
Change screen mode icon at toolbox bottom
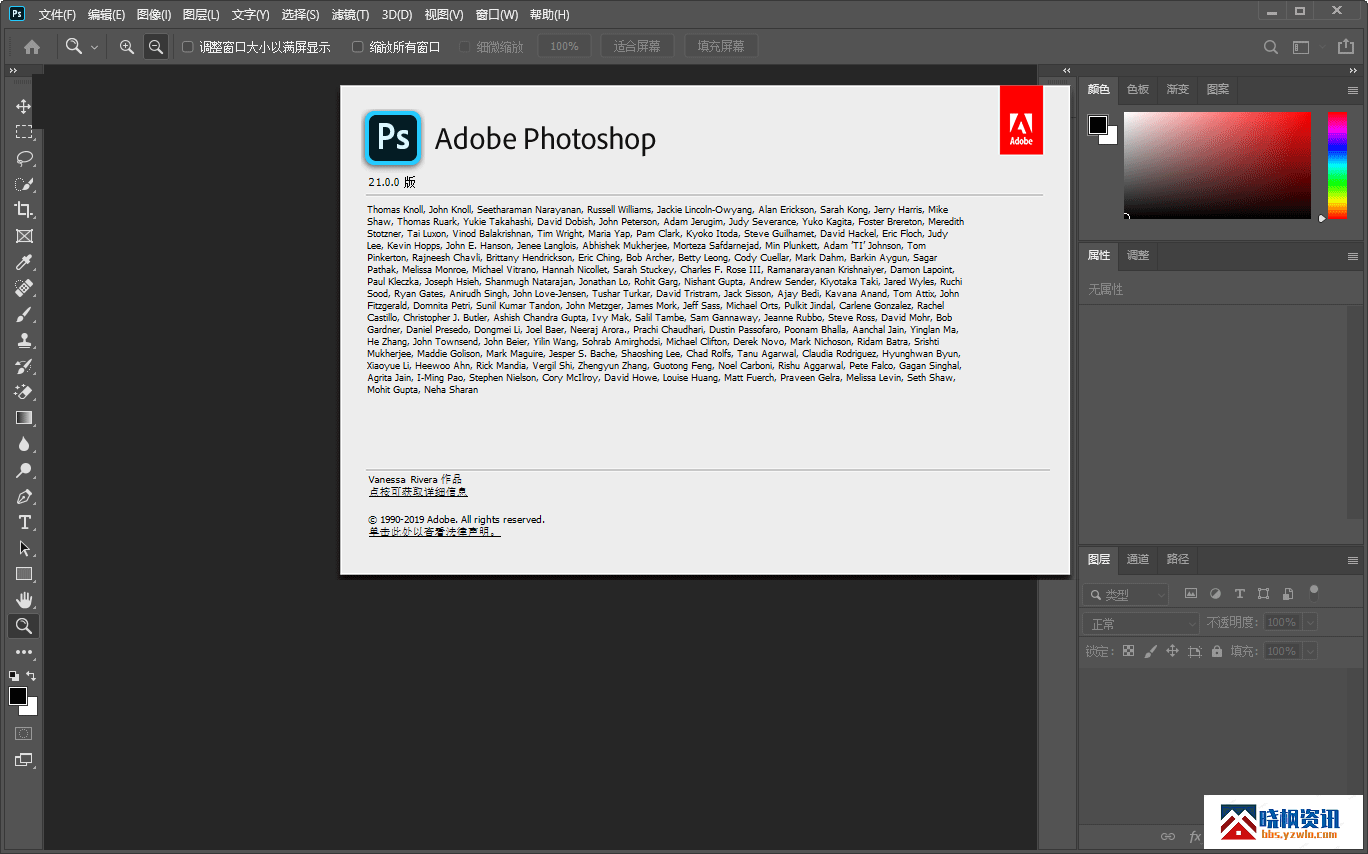23,760
